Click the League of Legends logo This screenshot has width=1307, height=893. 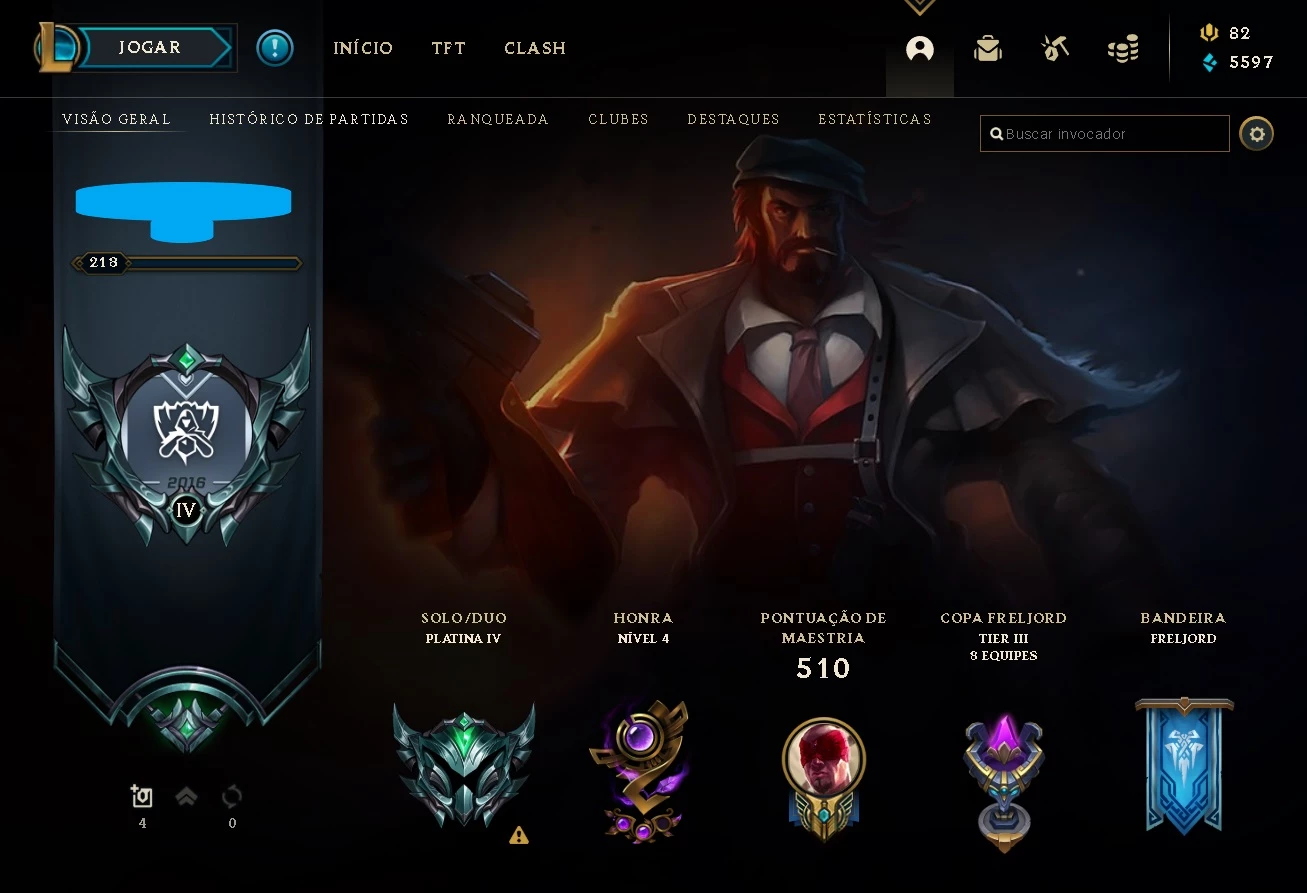tap(57, 48)
